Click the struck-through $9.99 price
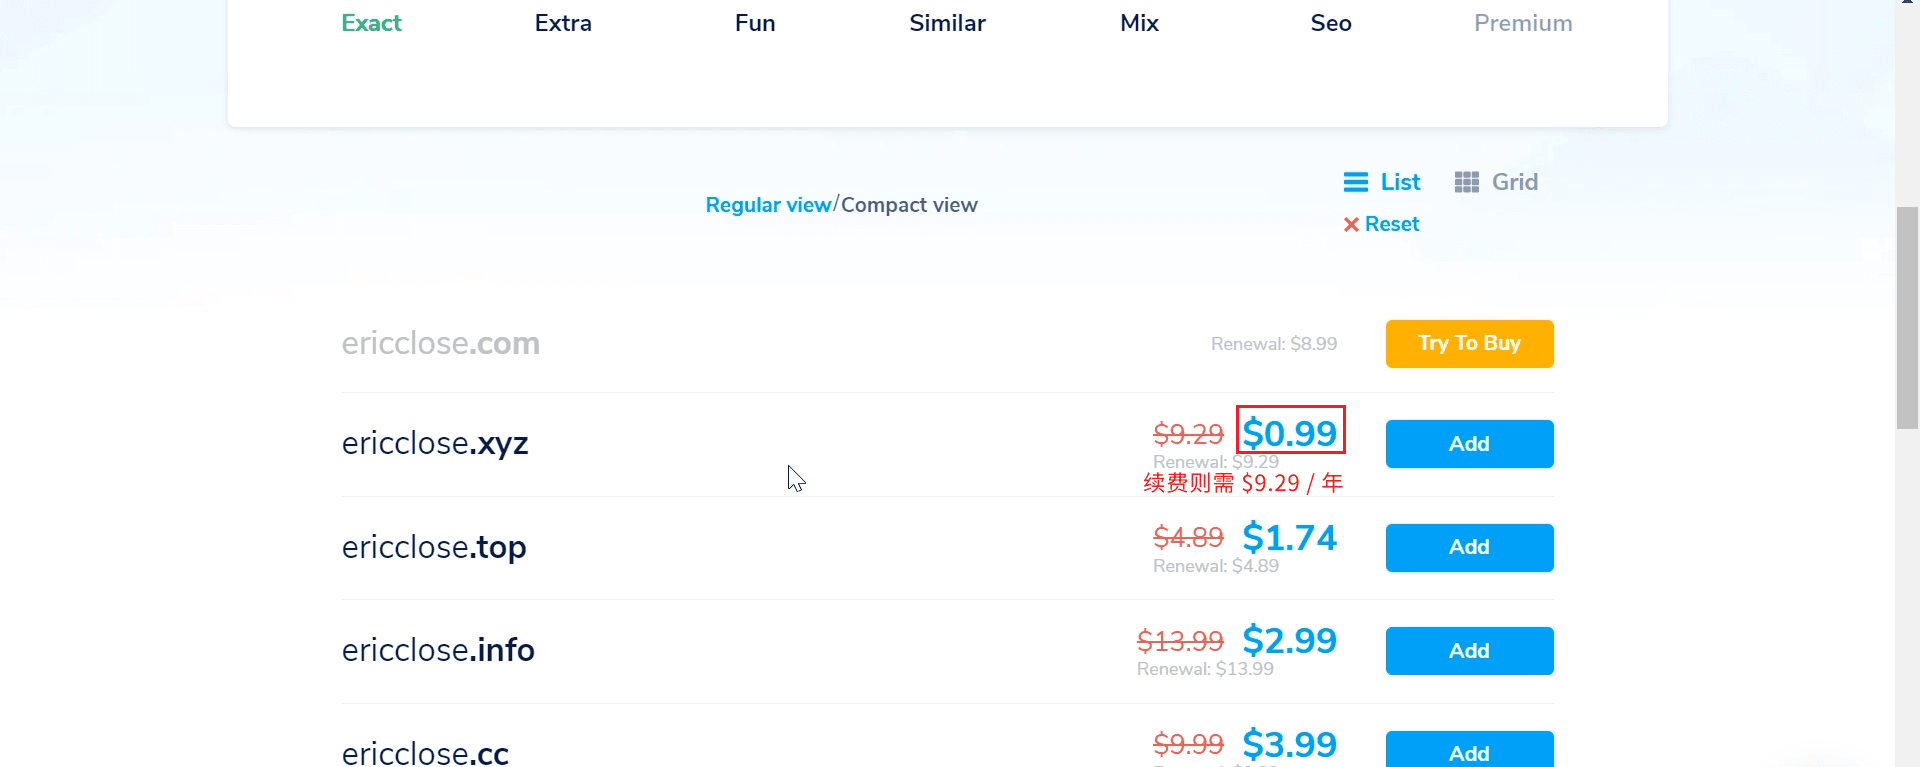This screenshot has height=767, width=1920. point(1188,744)
